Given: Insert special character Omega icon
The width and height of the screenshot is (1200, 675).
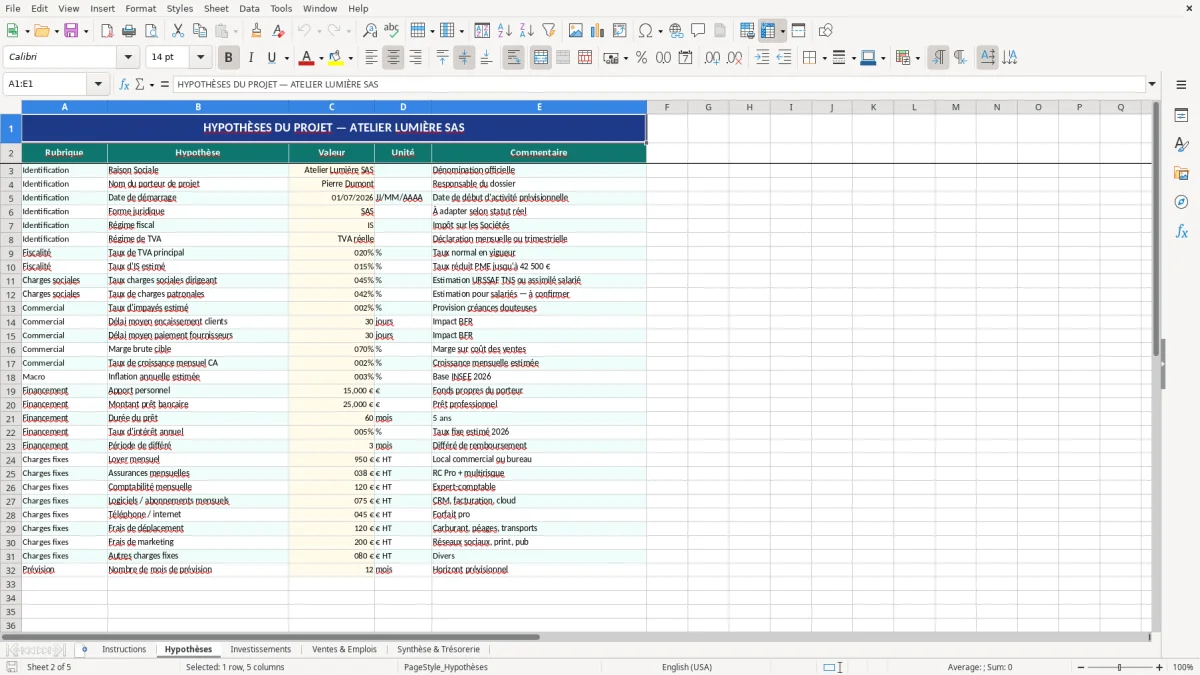Looking at the screenshot, I should (645, 31).
